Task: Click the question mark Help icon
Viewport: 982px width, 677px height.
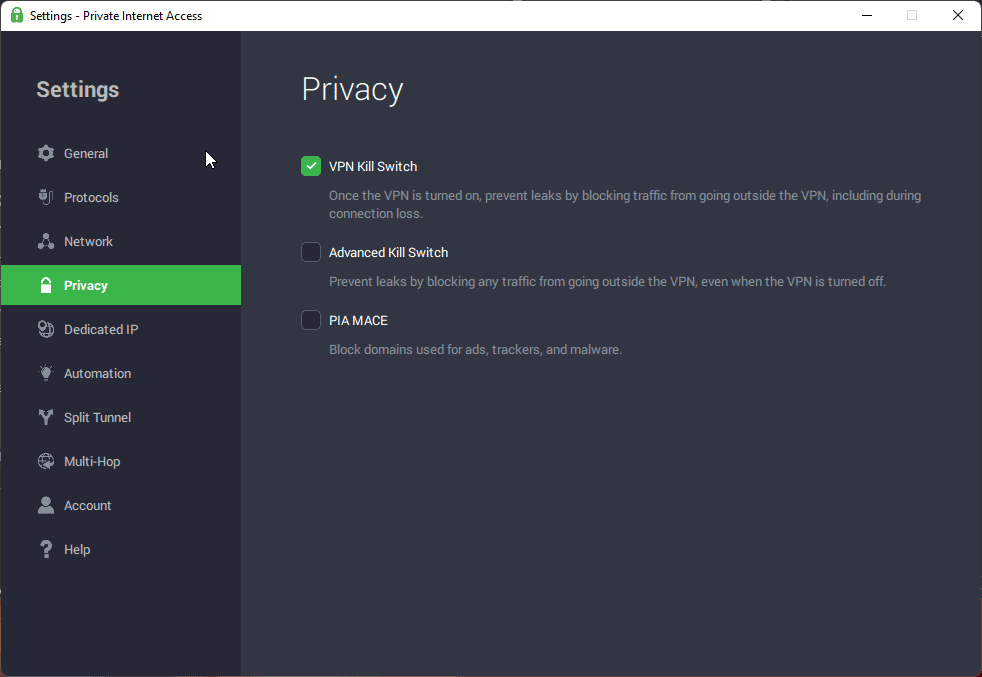Action: click(x=46, y=549)
